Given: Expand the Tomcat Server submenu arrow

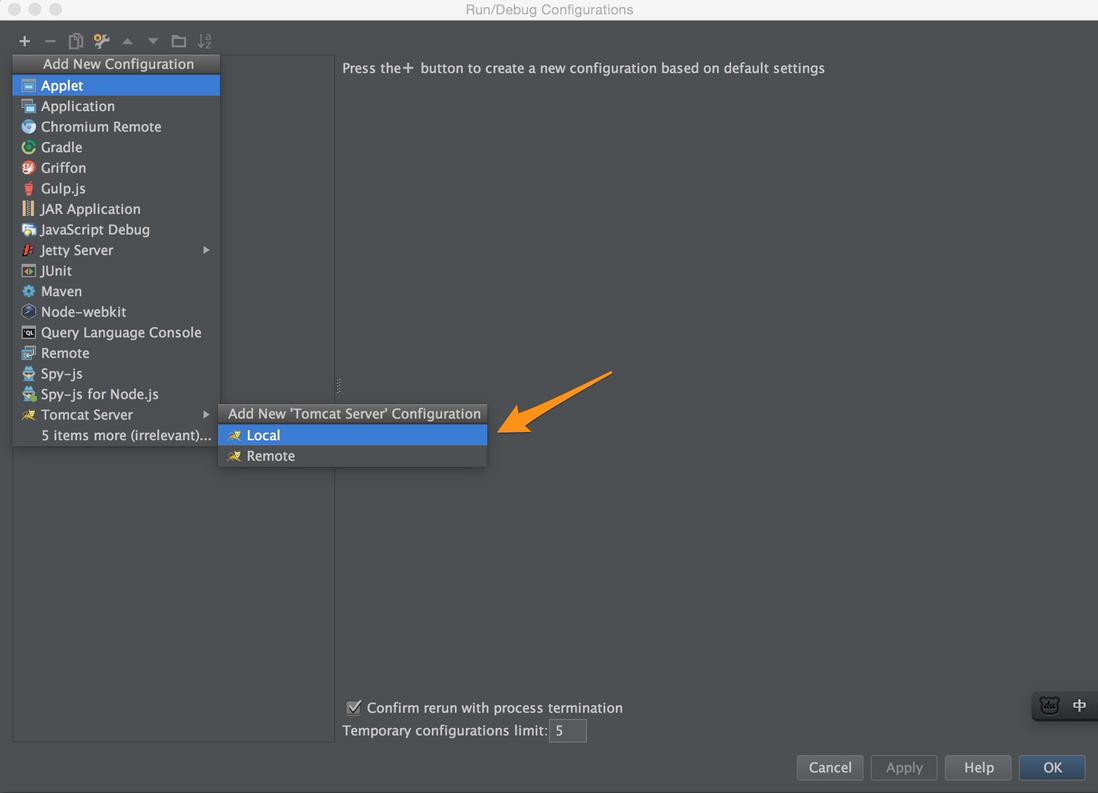Looking at the screenshot, I should [x=206, y=415].
